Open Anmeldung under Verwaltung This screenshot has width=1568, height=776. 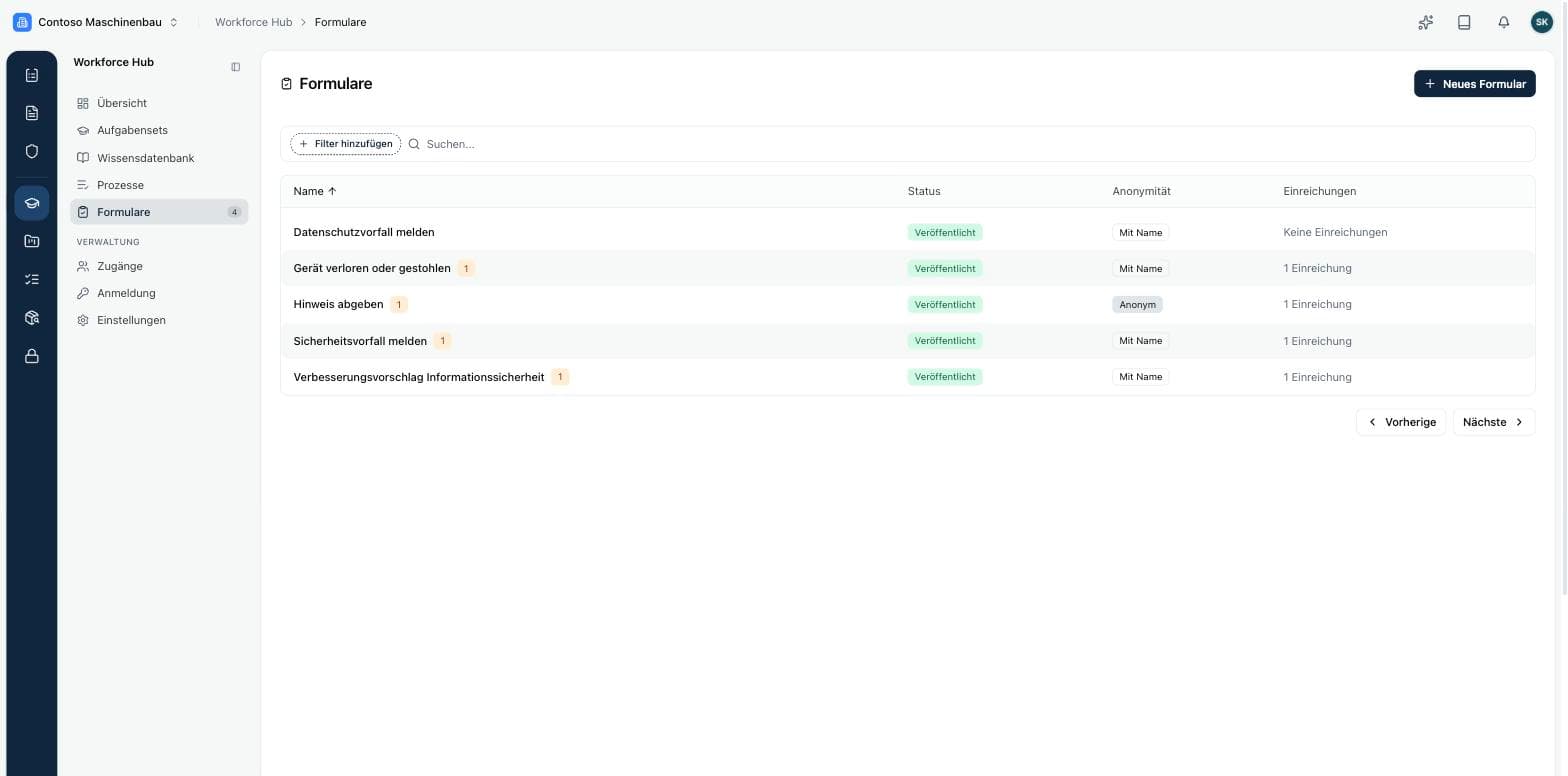pyautogui.click(x=159, y=293)
